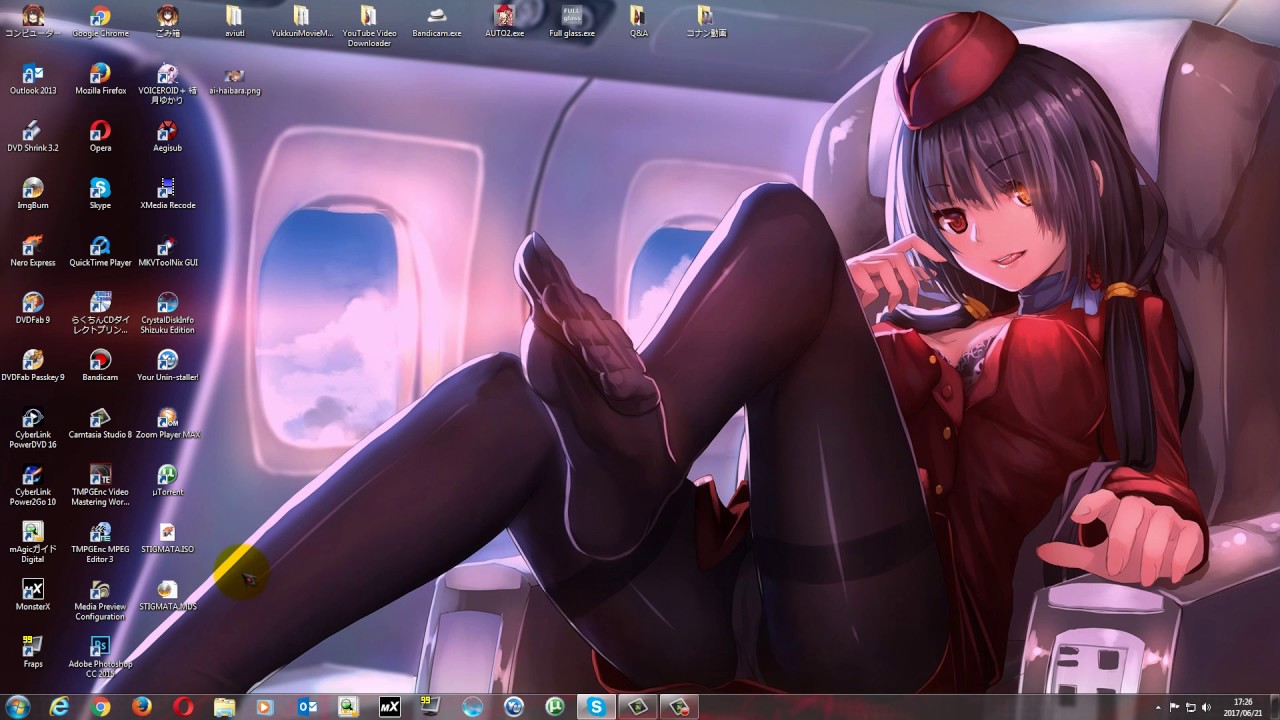
Task: Select the DVDFab Passkey 9 shortcut
Action: pos(33,366)
